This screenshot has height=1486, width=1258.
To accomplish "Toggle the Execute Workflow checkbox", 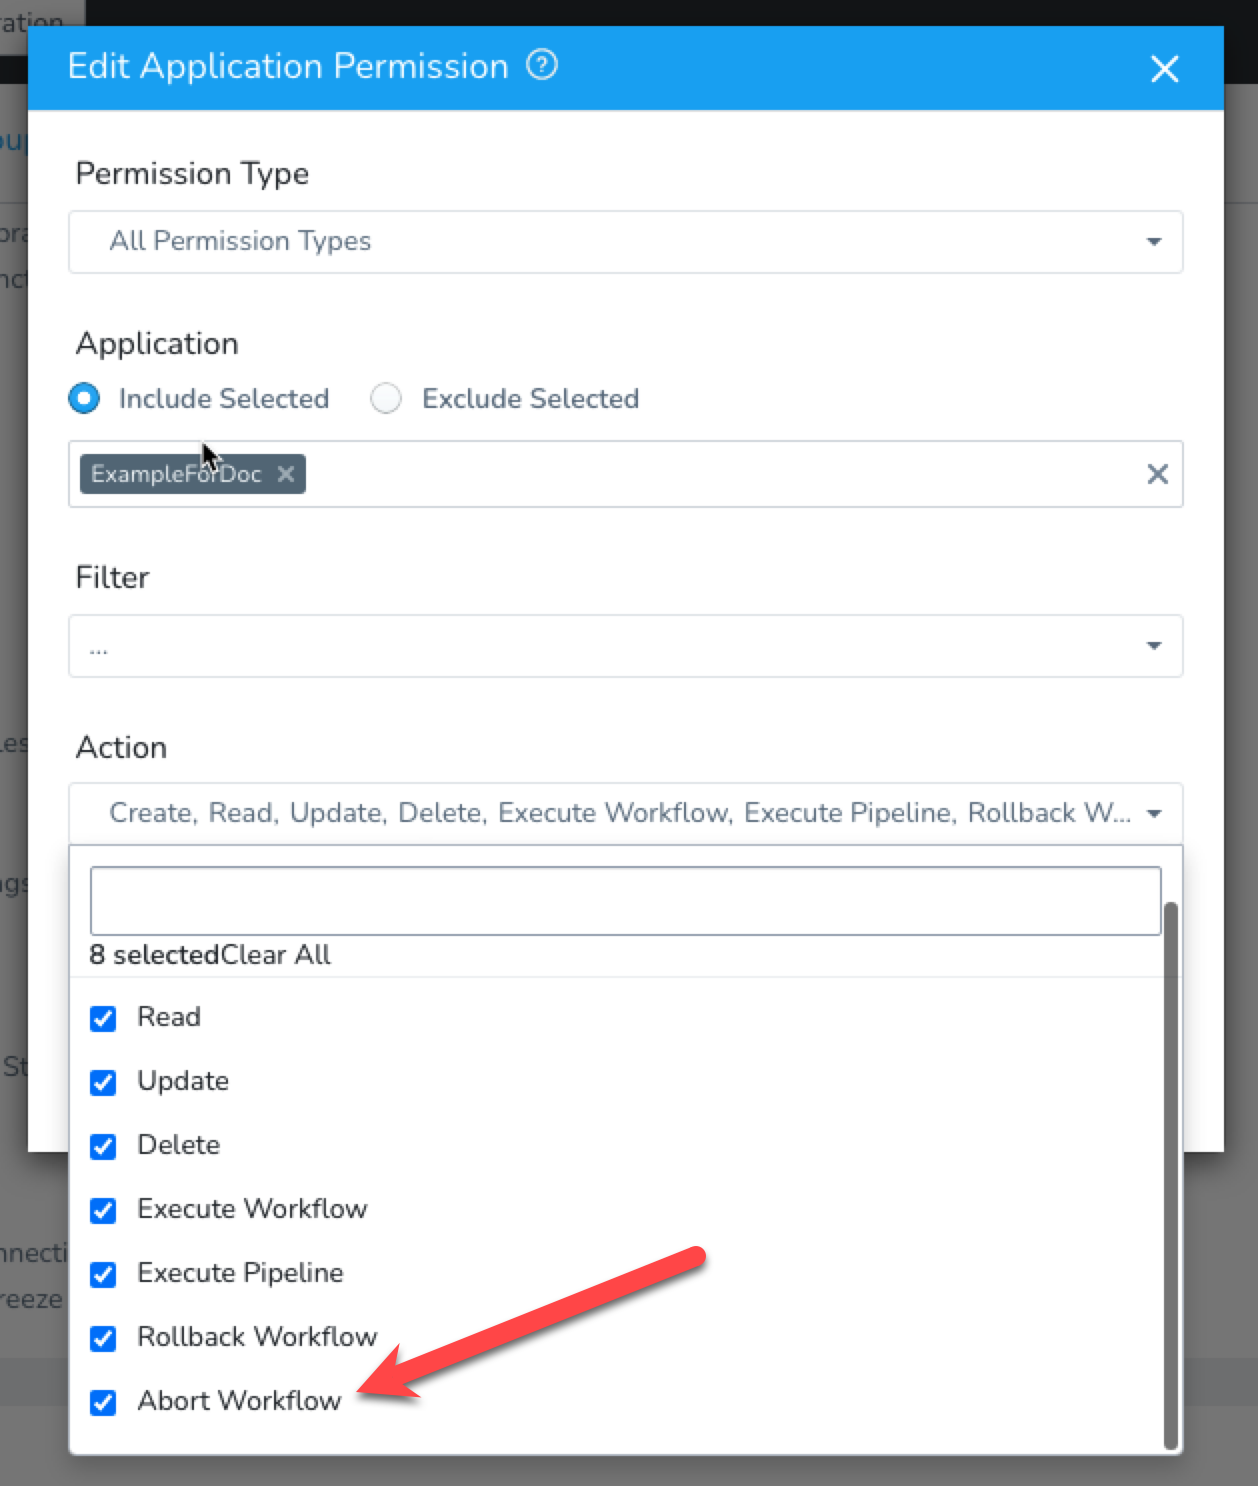I will (x=103, y=1210).
